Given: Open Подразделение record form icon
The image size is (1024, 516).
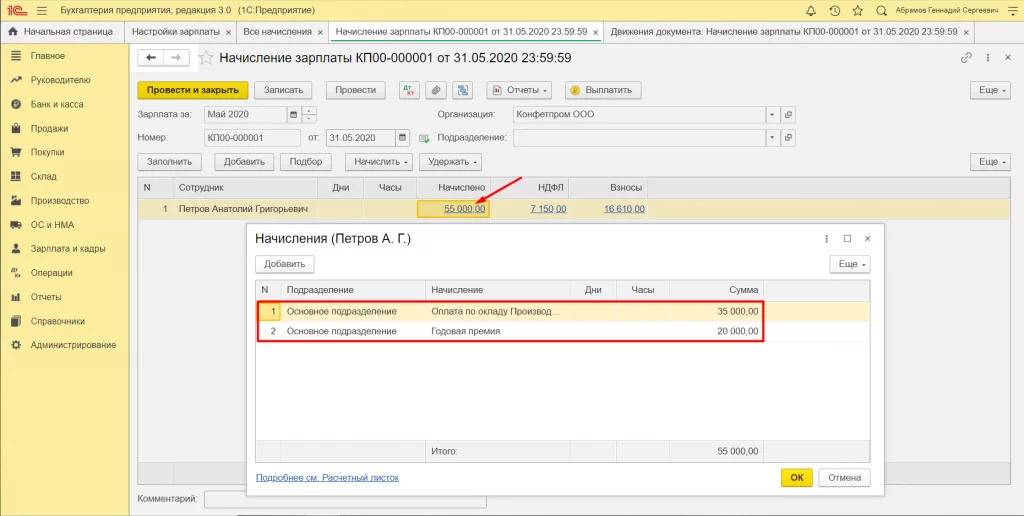Looking at the screenshot, I should pos(788,138).
